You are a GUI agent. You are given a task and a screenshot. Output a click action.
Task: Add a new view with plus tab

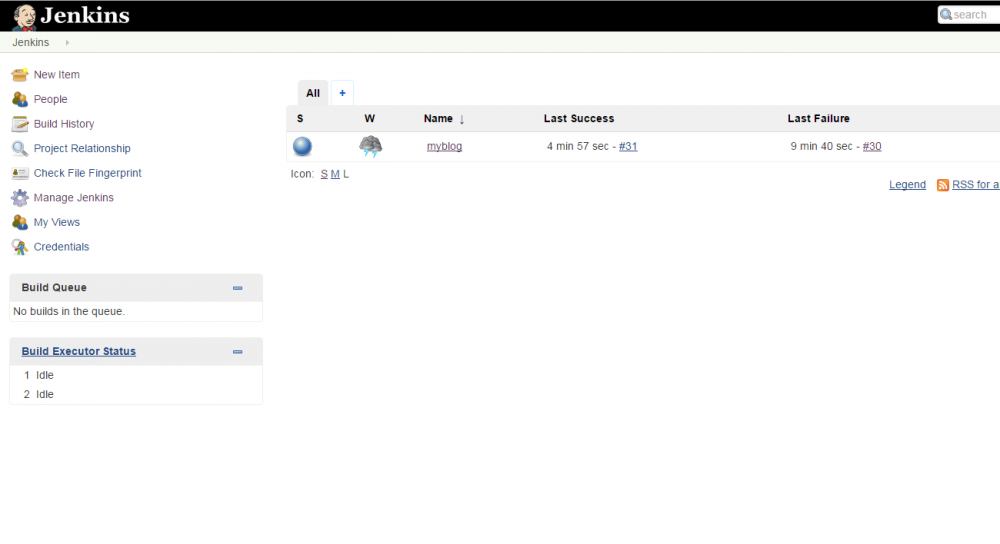click(x=342, y=93)
